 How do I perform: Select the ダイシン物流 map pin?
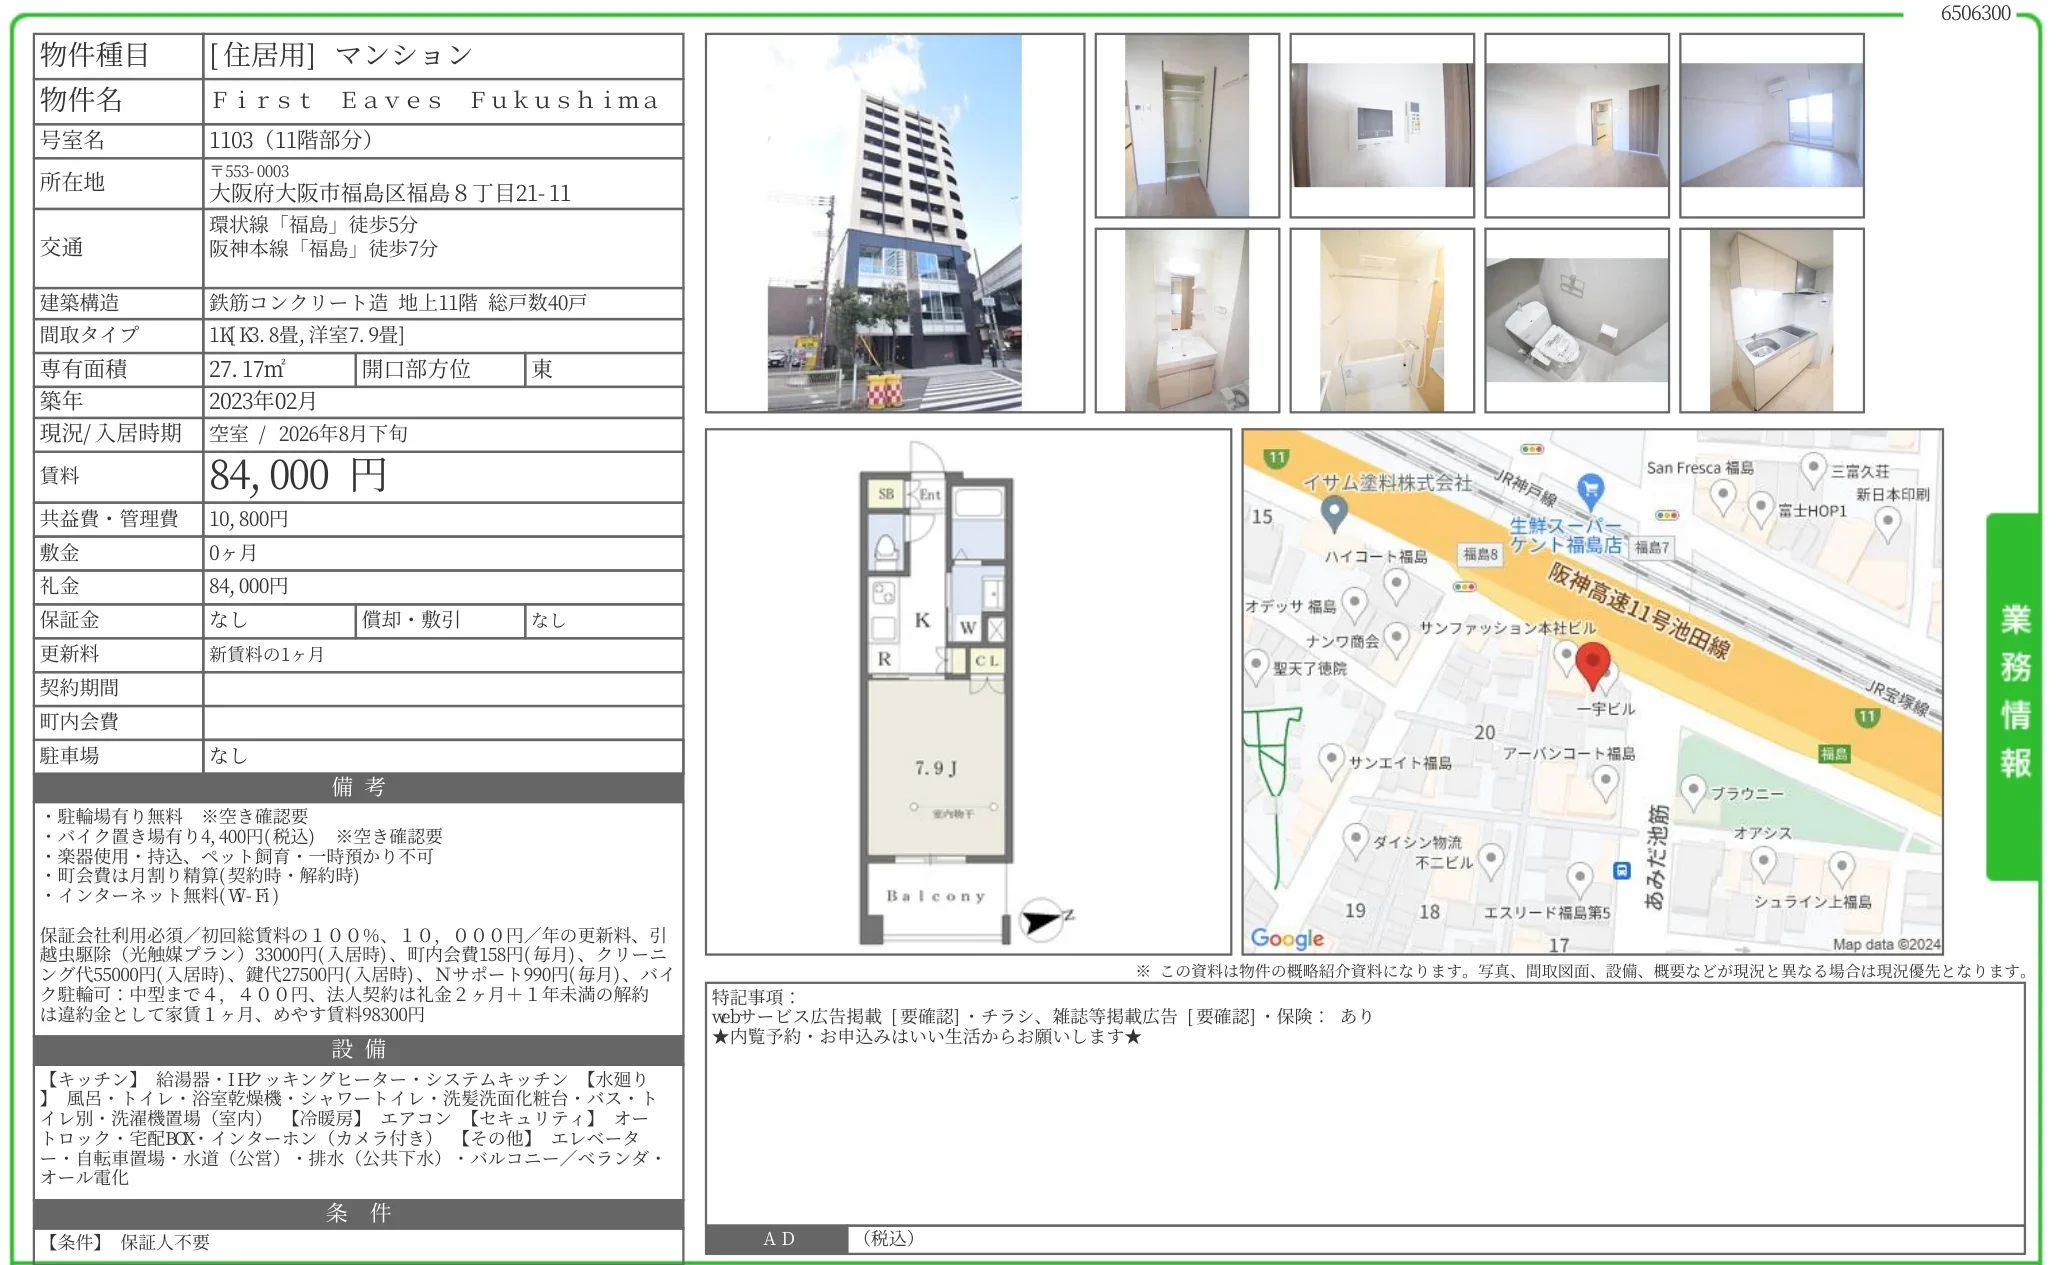point(1355,840)
